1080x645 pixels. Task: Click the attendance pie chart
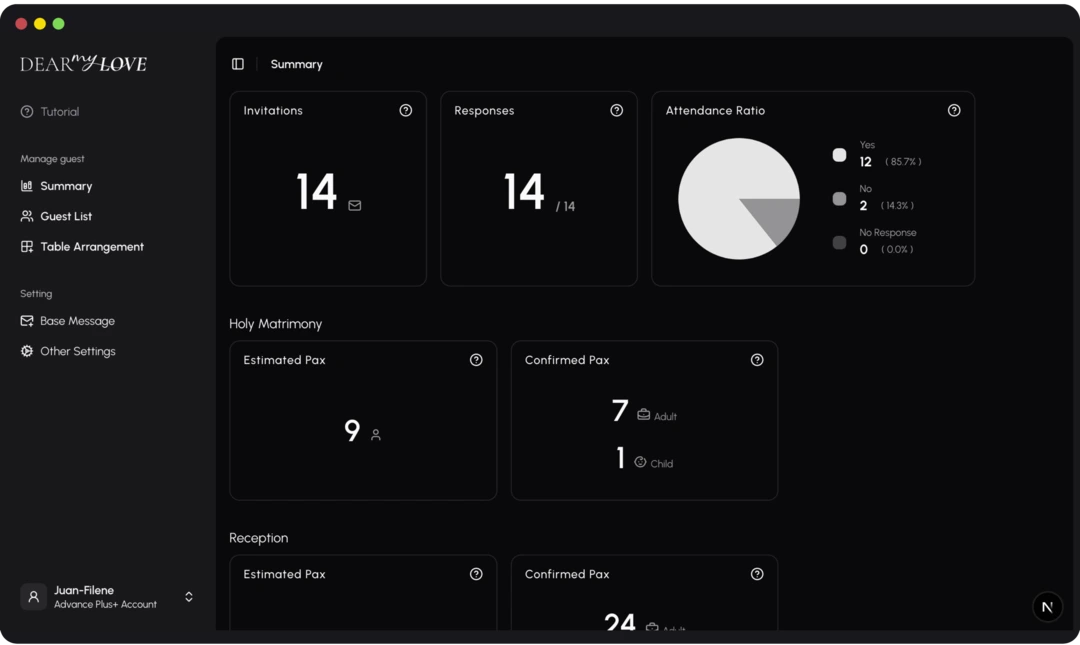739,199
